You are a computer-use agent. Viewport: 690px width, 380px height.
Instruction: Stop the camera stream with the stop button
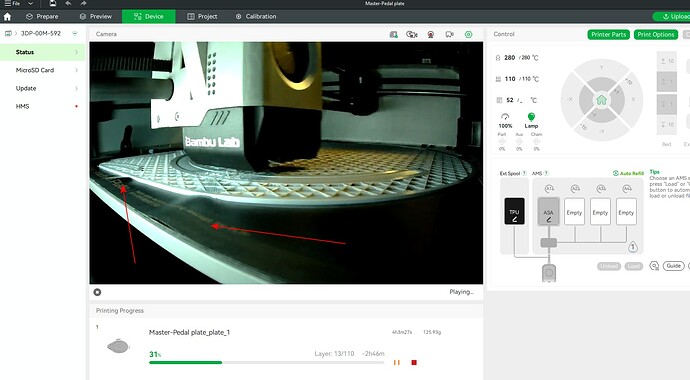pos(97,292)
